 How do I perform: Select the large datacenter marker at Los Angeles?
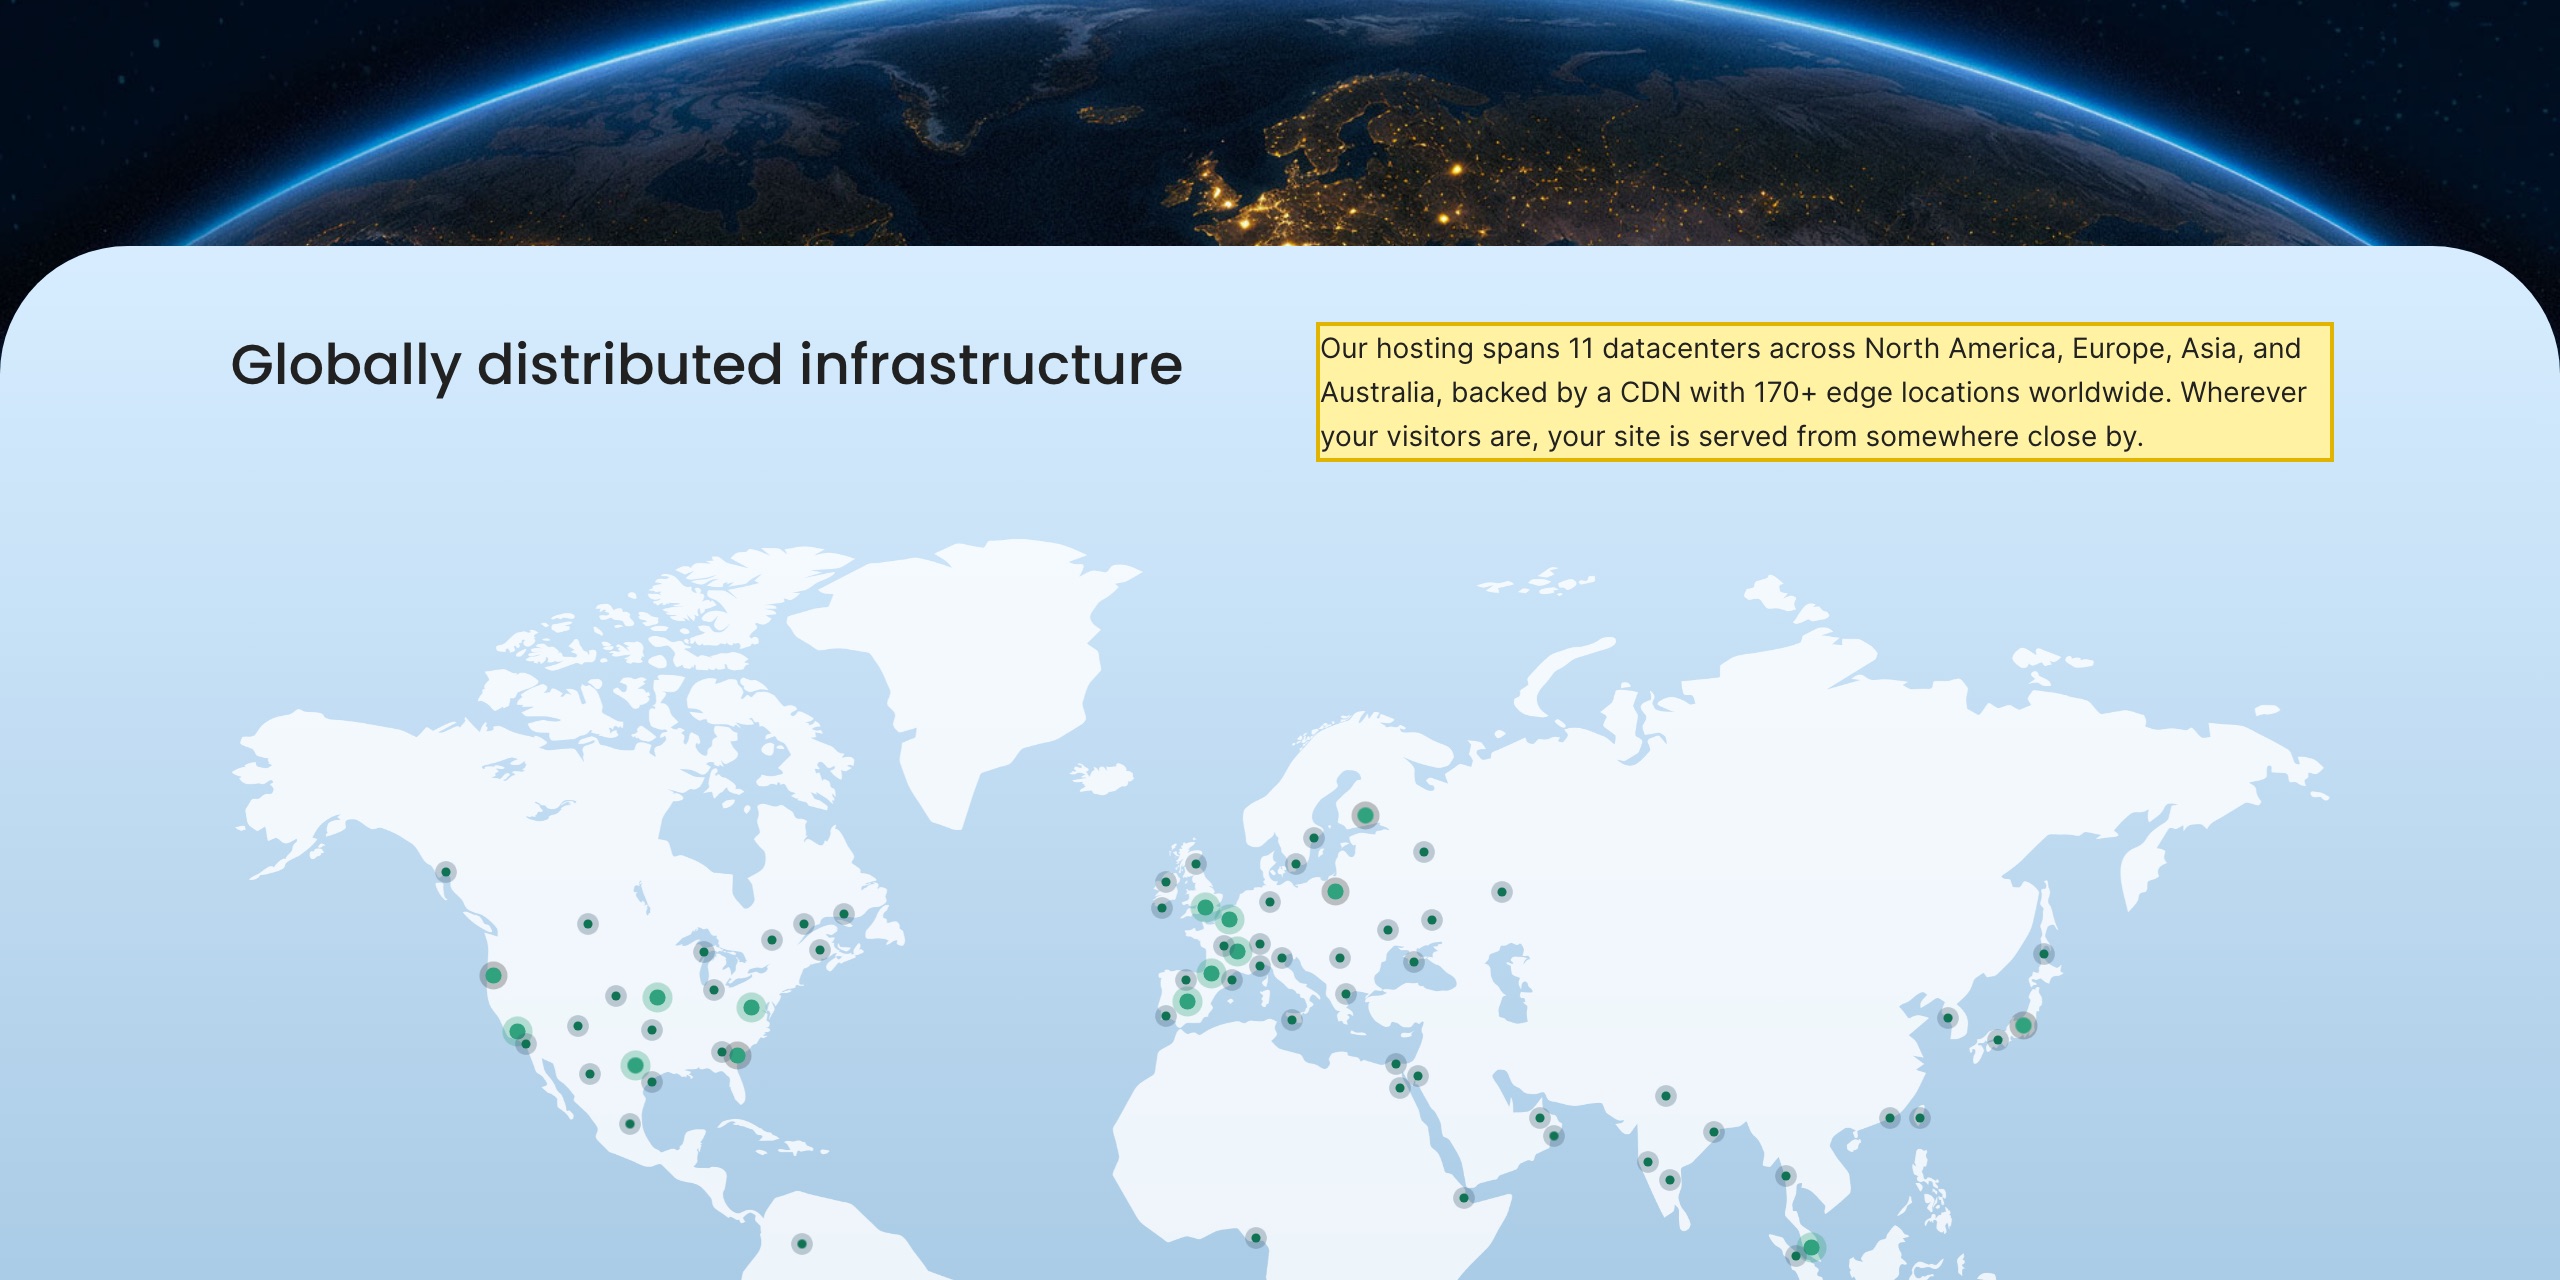click(517, 1031)
